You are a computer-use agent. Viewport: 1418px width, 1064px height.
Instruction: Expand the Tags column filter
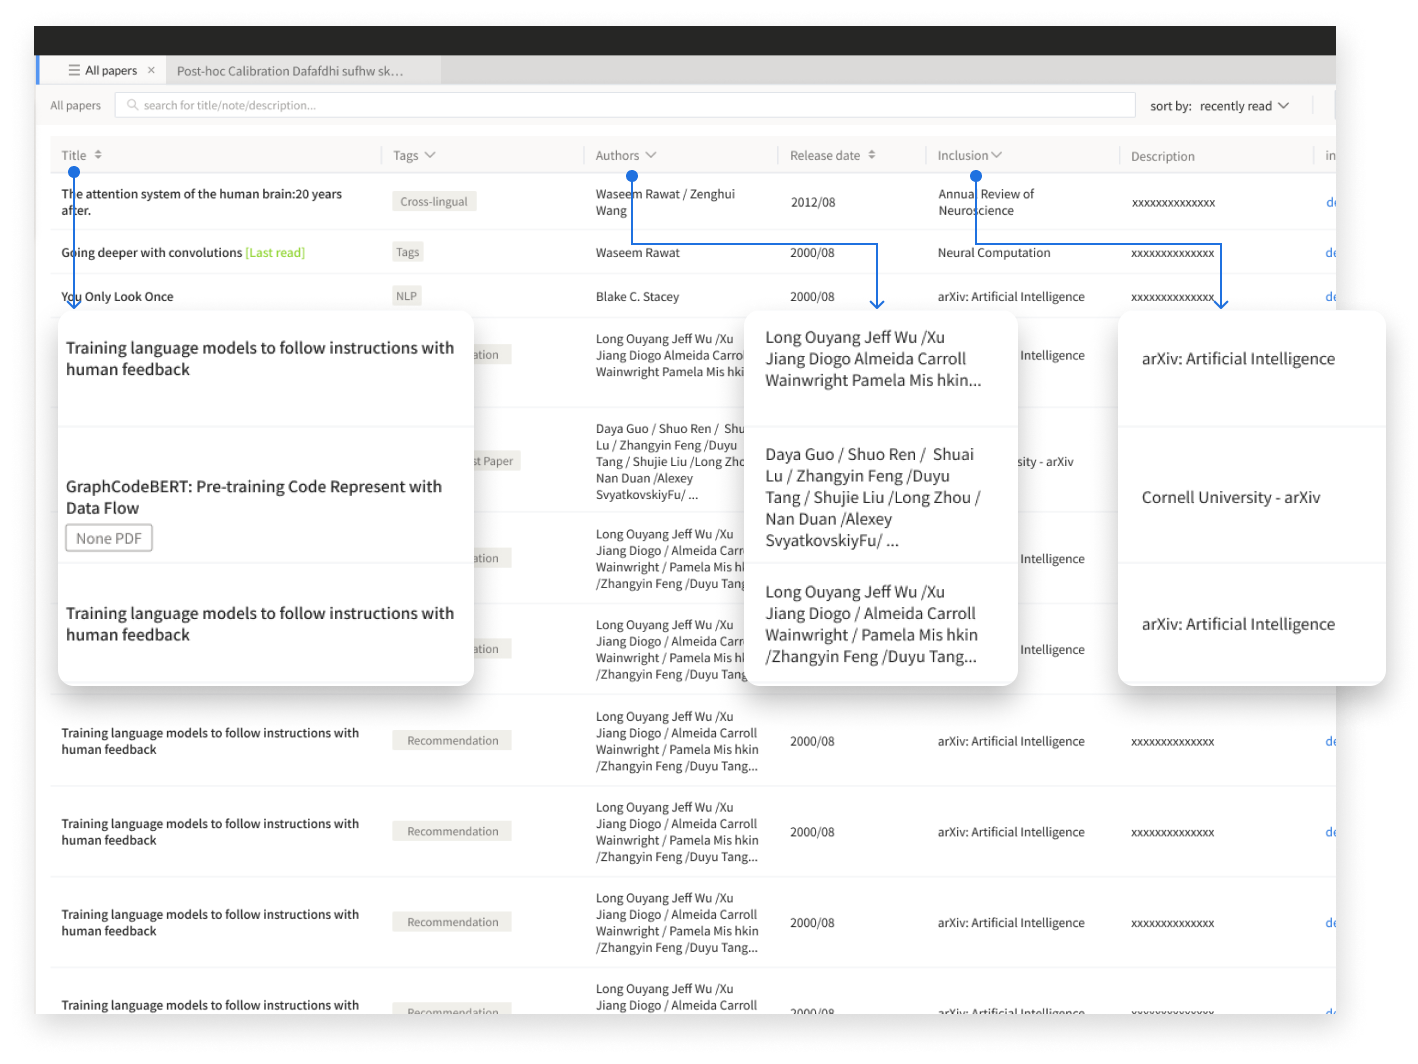tap(430, 155)
